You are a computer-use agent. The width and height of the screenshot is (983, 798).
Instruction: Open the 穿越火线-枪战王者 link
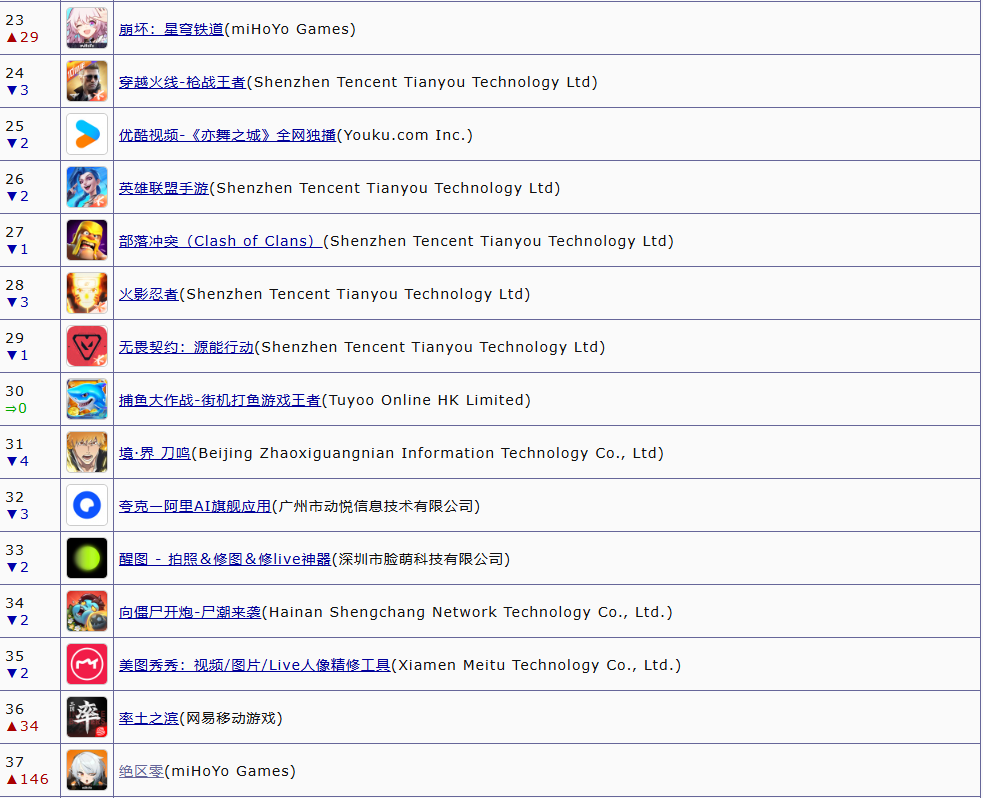182,82
